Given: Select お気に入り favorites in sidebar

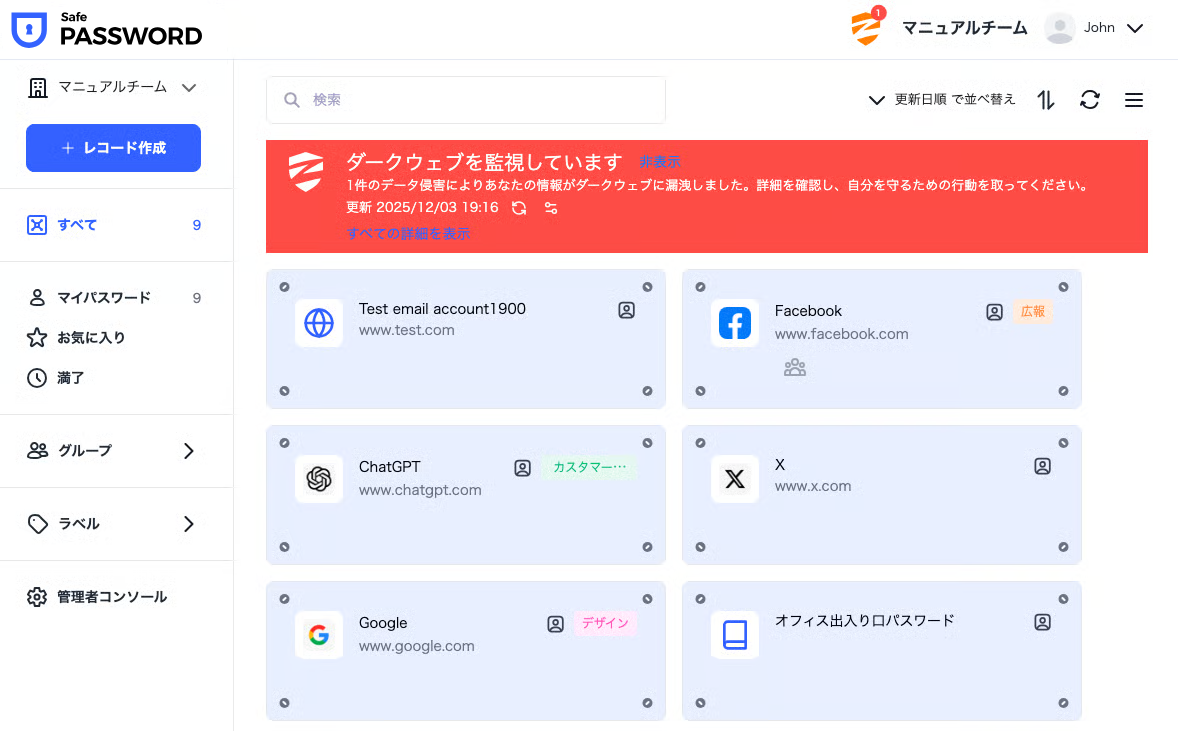Looking at the screenshot, I should (90, 338).
